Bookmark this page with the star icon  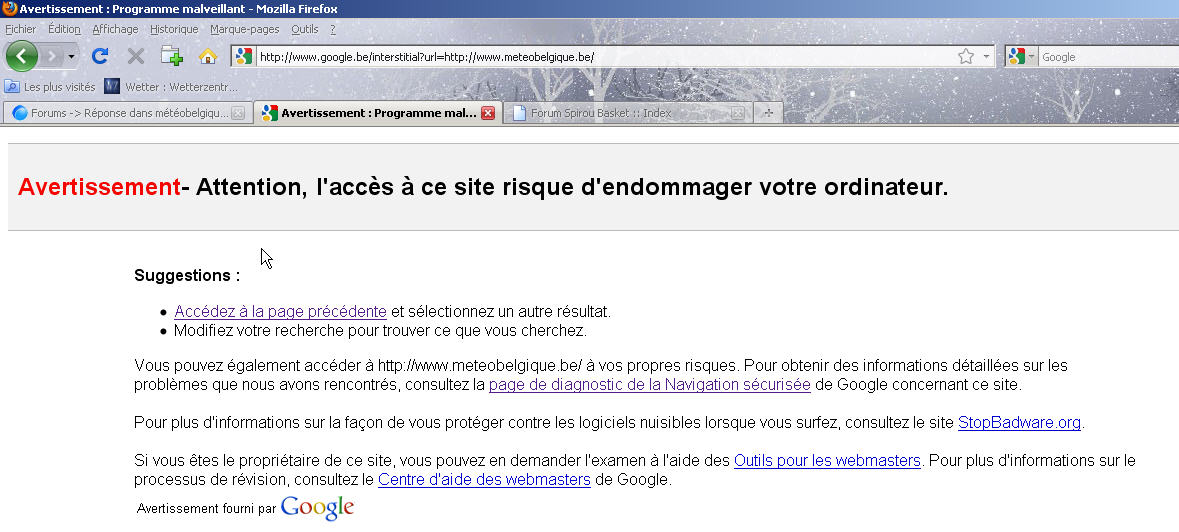tap(966, 56)
